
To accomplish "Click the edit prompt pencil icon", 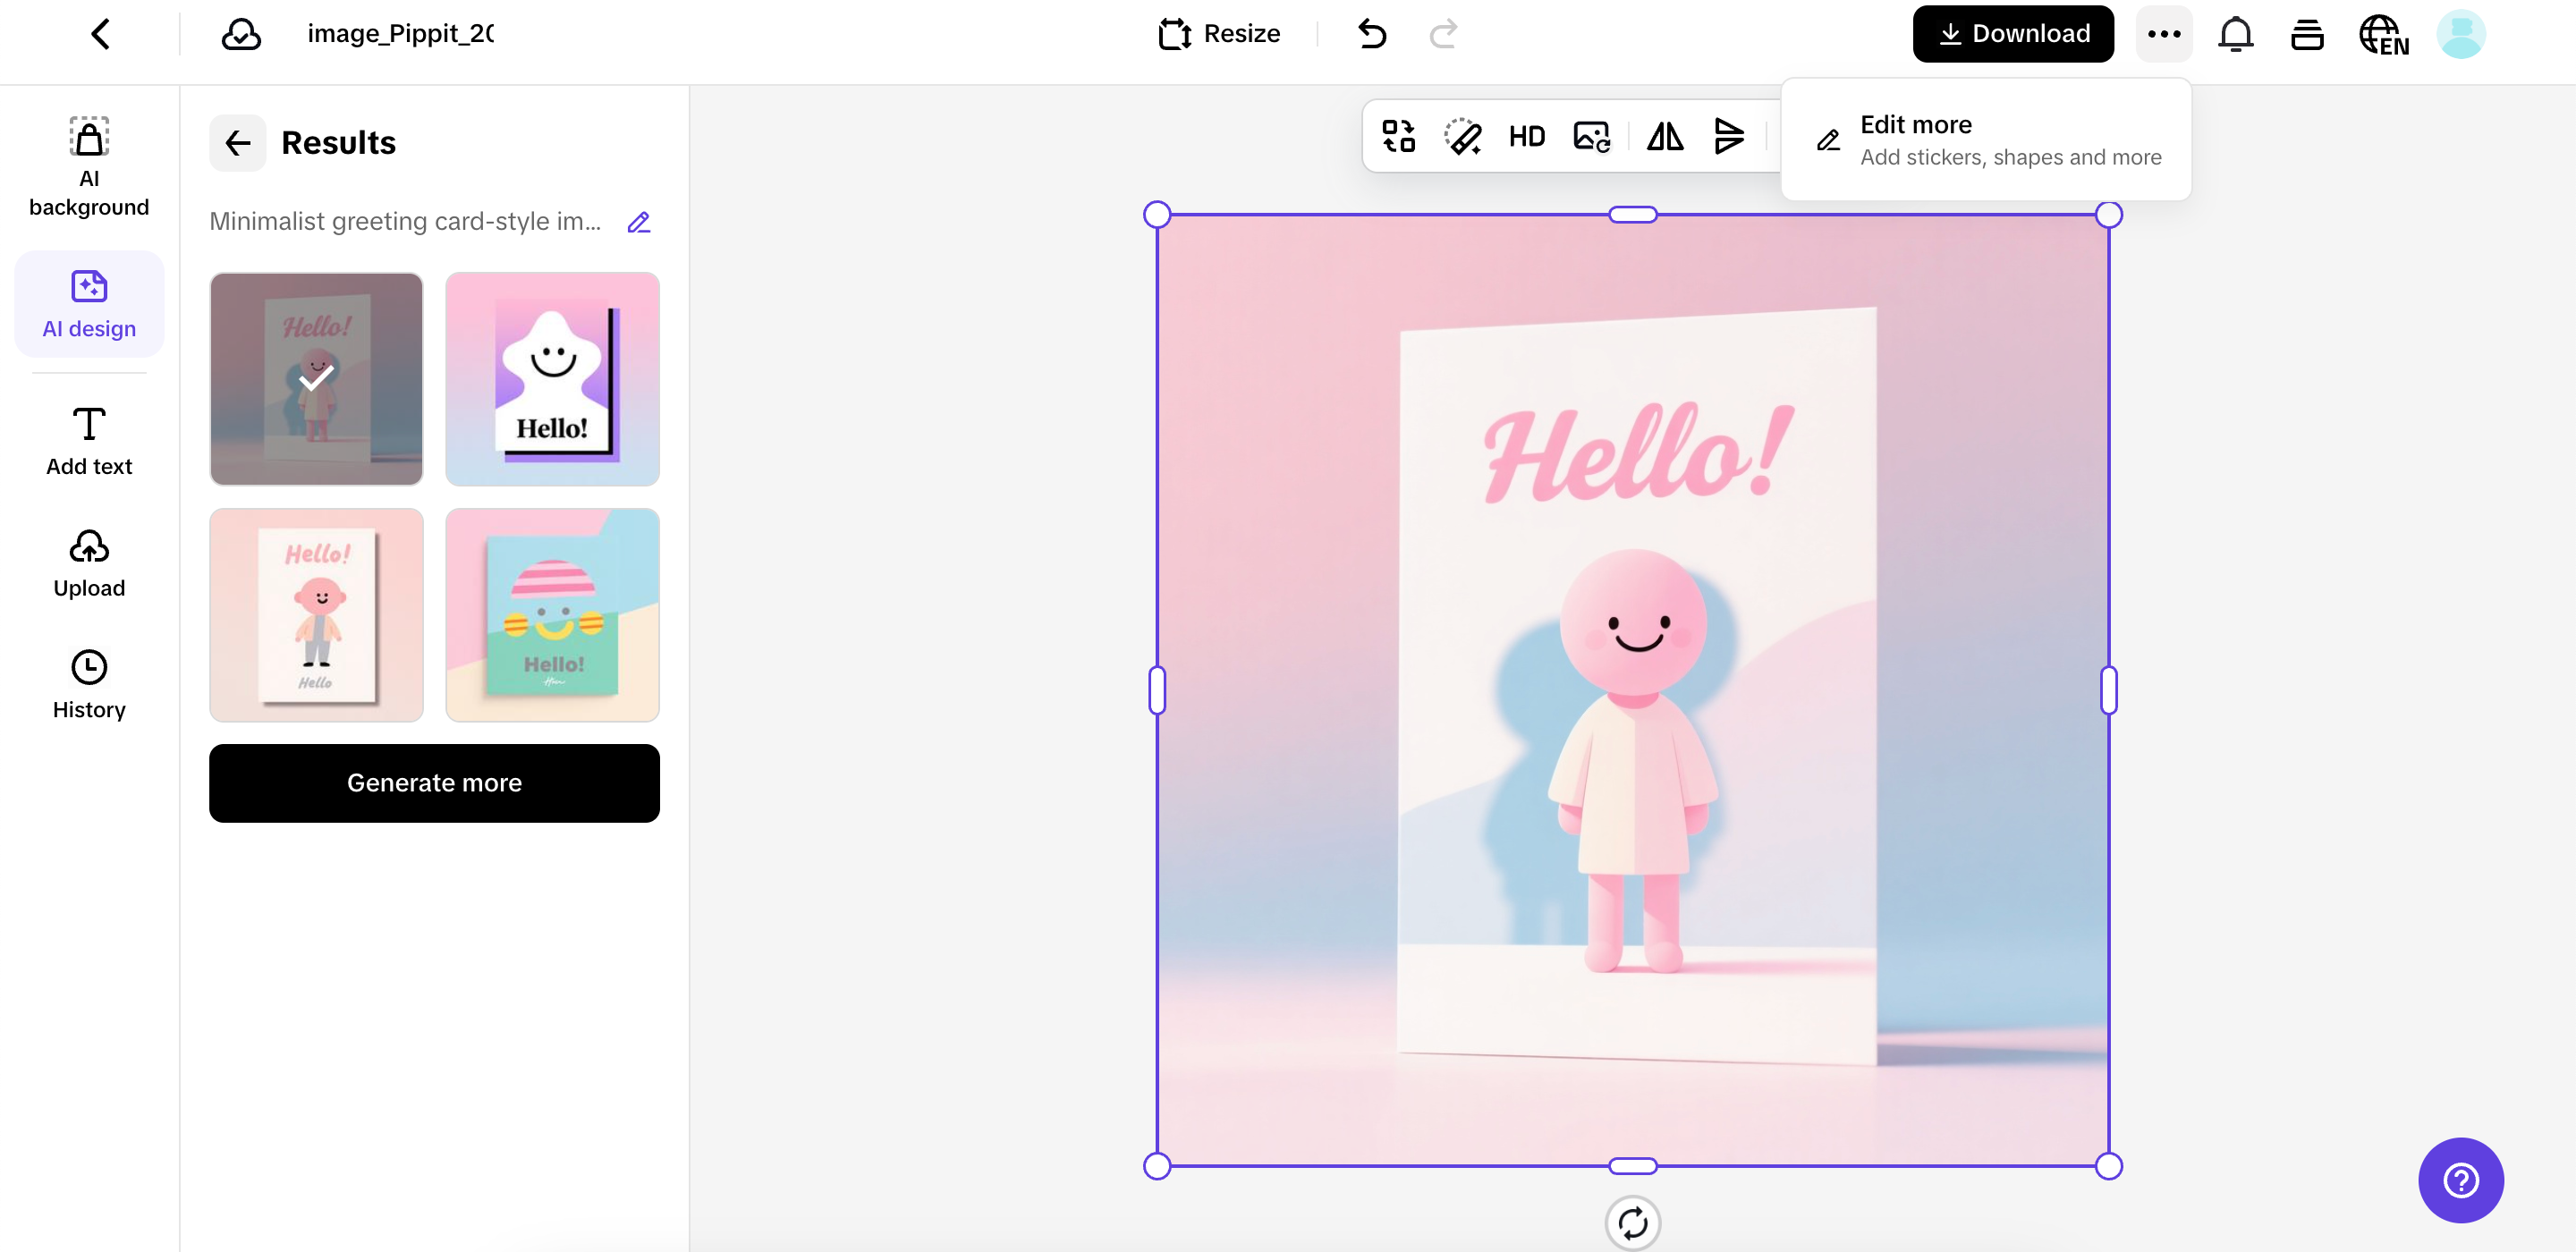I will tap(639, 222).
